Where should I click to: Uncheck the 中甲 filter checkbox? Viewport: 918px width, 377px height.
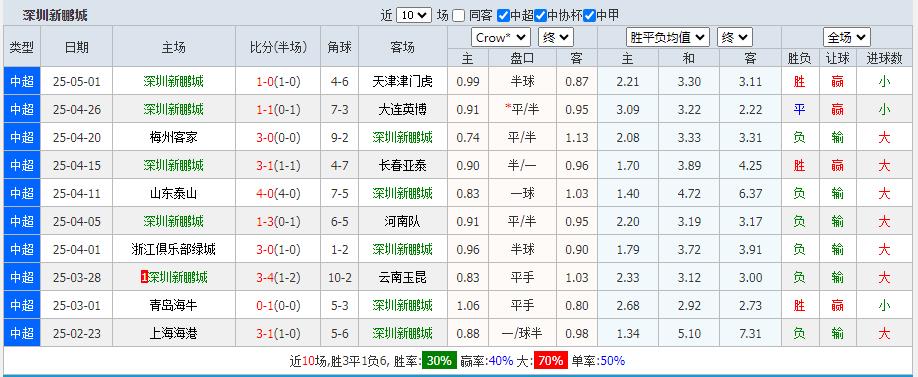(x=590, y=16)
